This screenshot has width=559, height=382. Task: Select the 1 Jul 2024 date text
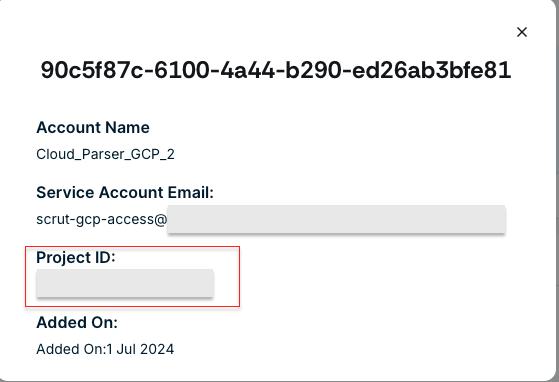tap(140, 349)
